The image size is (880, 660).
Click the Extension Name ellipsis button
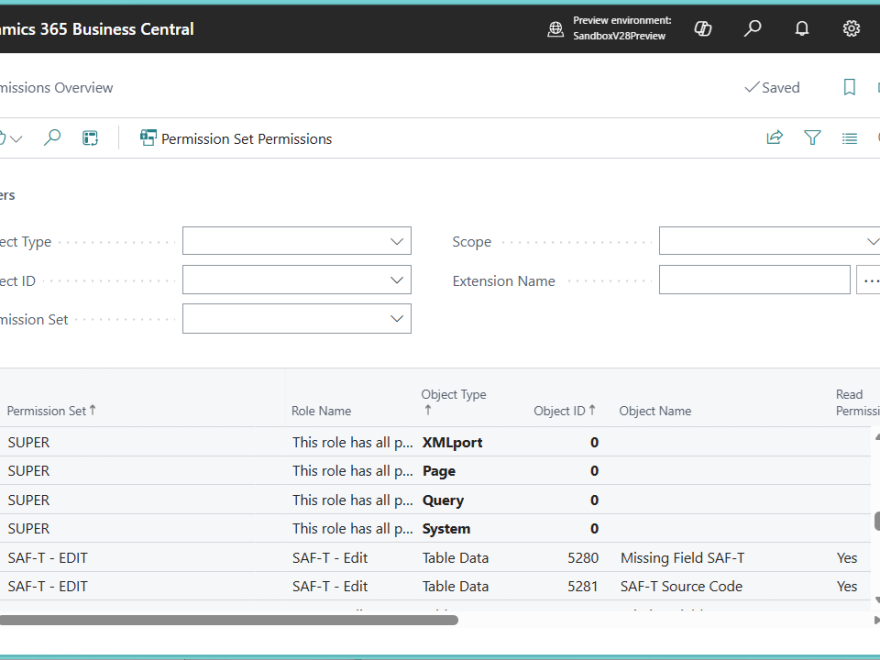[869, 281]
